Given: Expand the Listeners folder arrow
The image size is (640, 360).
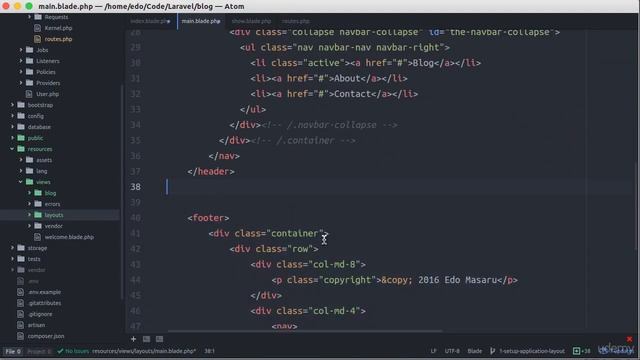Looking at the screenshot, I should click(x=21, y=61).
